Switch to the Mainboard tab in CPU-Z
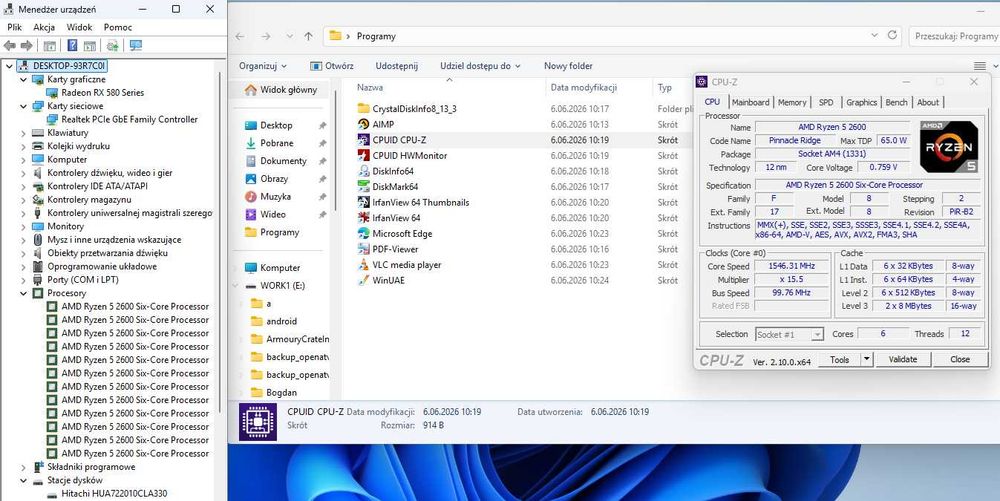 point(751,103)
